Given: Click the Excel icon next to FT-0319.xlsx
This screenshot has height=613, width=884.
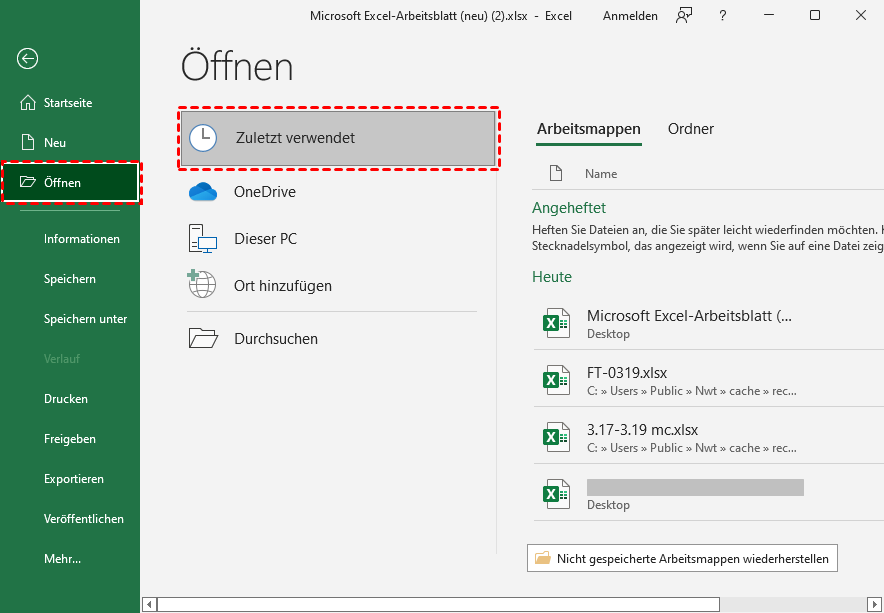Looking at the screenshot, I should [555, 380].
